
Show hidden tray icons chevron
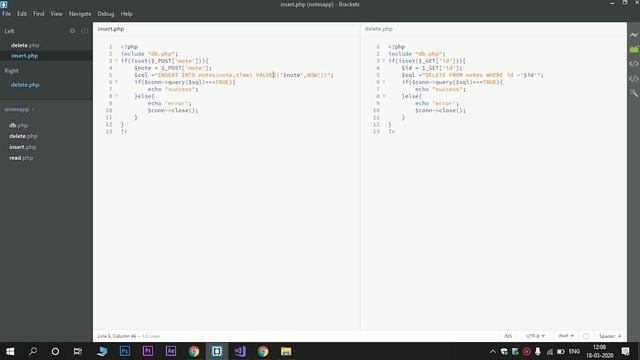click(x=493, y=351)
